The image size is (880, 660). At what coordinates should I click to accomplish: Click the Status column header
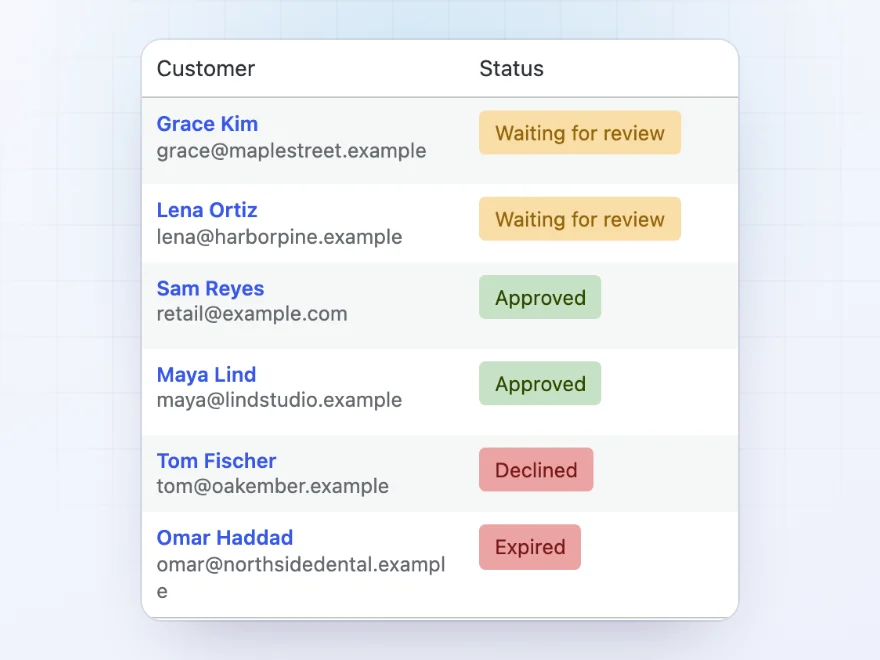(x=511, y=68)
